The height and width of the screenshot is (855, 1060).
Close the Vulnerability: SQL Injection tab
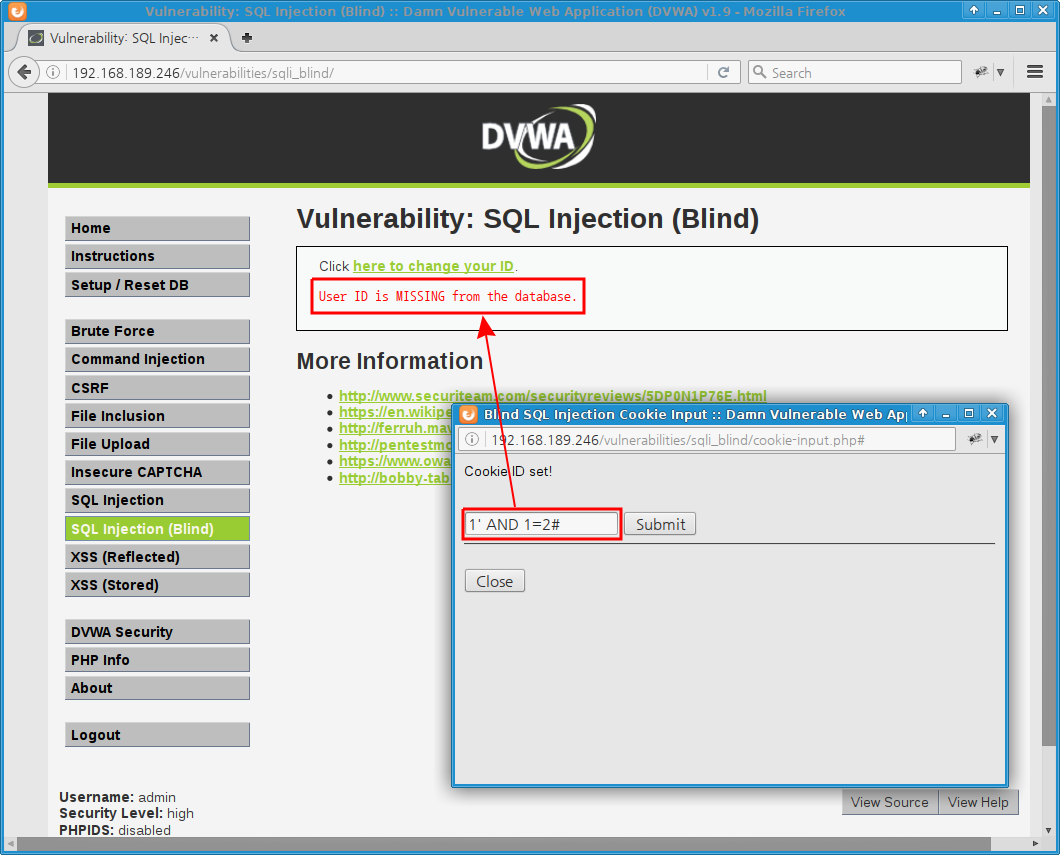(214, 38)
